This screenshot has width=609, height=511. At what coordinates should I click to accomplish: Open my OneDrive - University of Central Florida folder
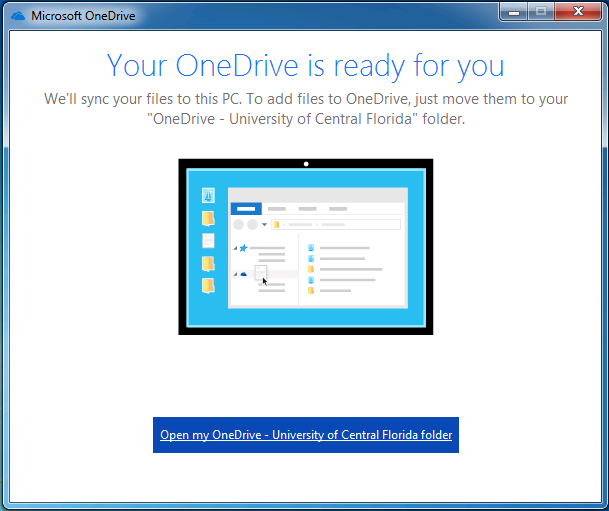pos(306,435)
